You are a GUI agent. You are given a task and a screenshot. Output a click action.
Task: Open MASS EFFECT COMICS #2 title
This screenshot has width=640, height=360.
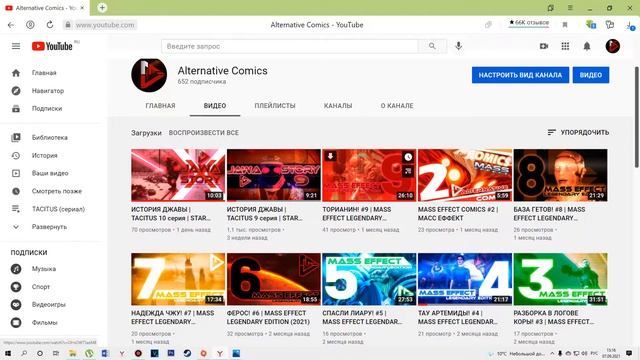click(x=458, y=214)
